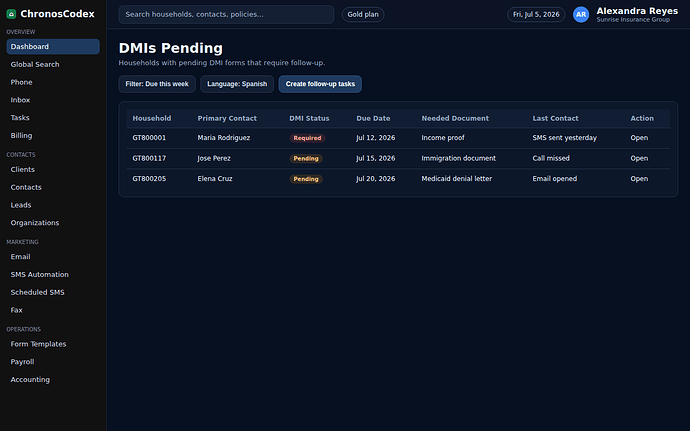Open the Maria Rodriguez household row
Screen dimensions: 690x431
coord(639,138)
